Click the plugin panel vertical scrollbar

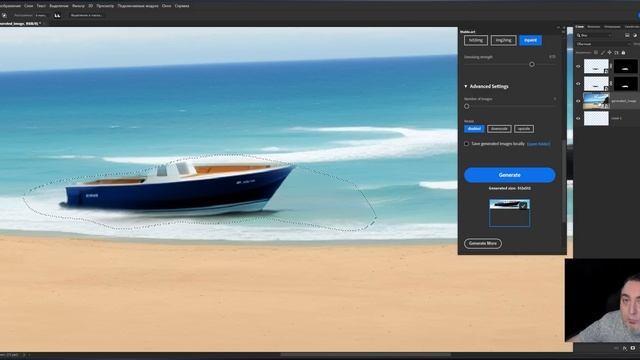point(564,182)
